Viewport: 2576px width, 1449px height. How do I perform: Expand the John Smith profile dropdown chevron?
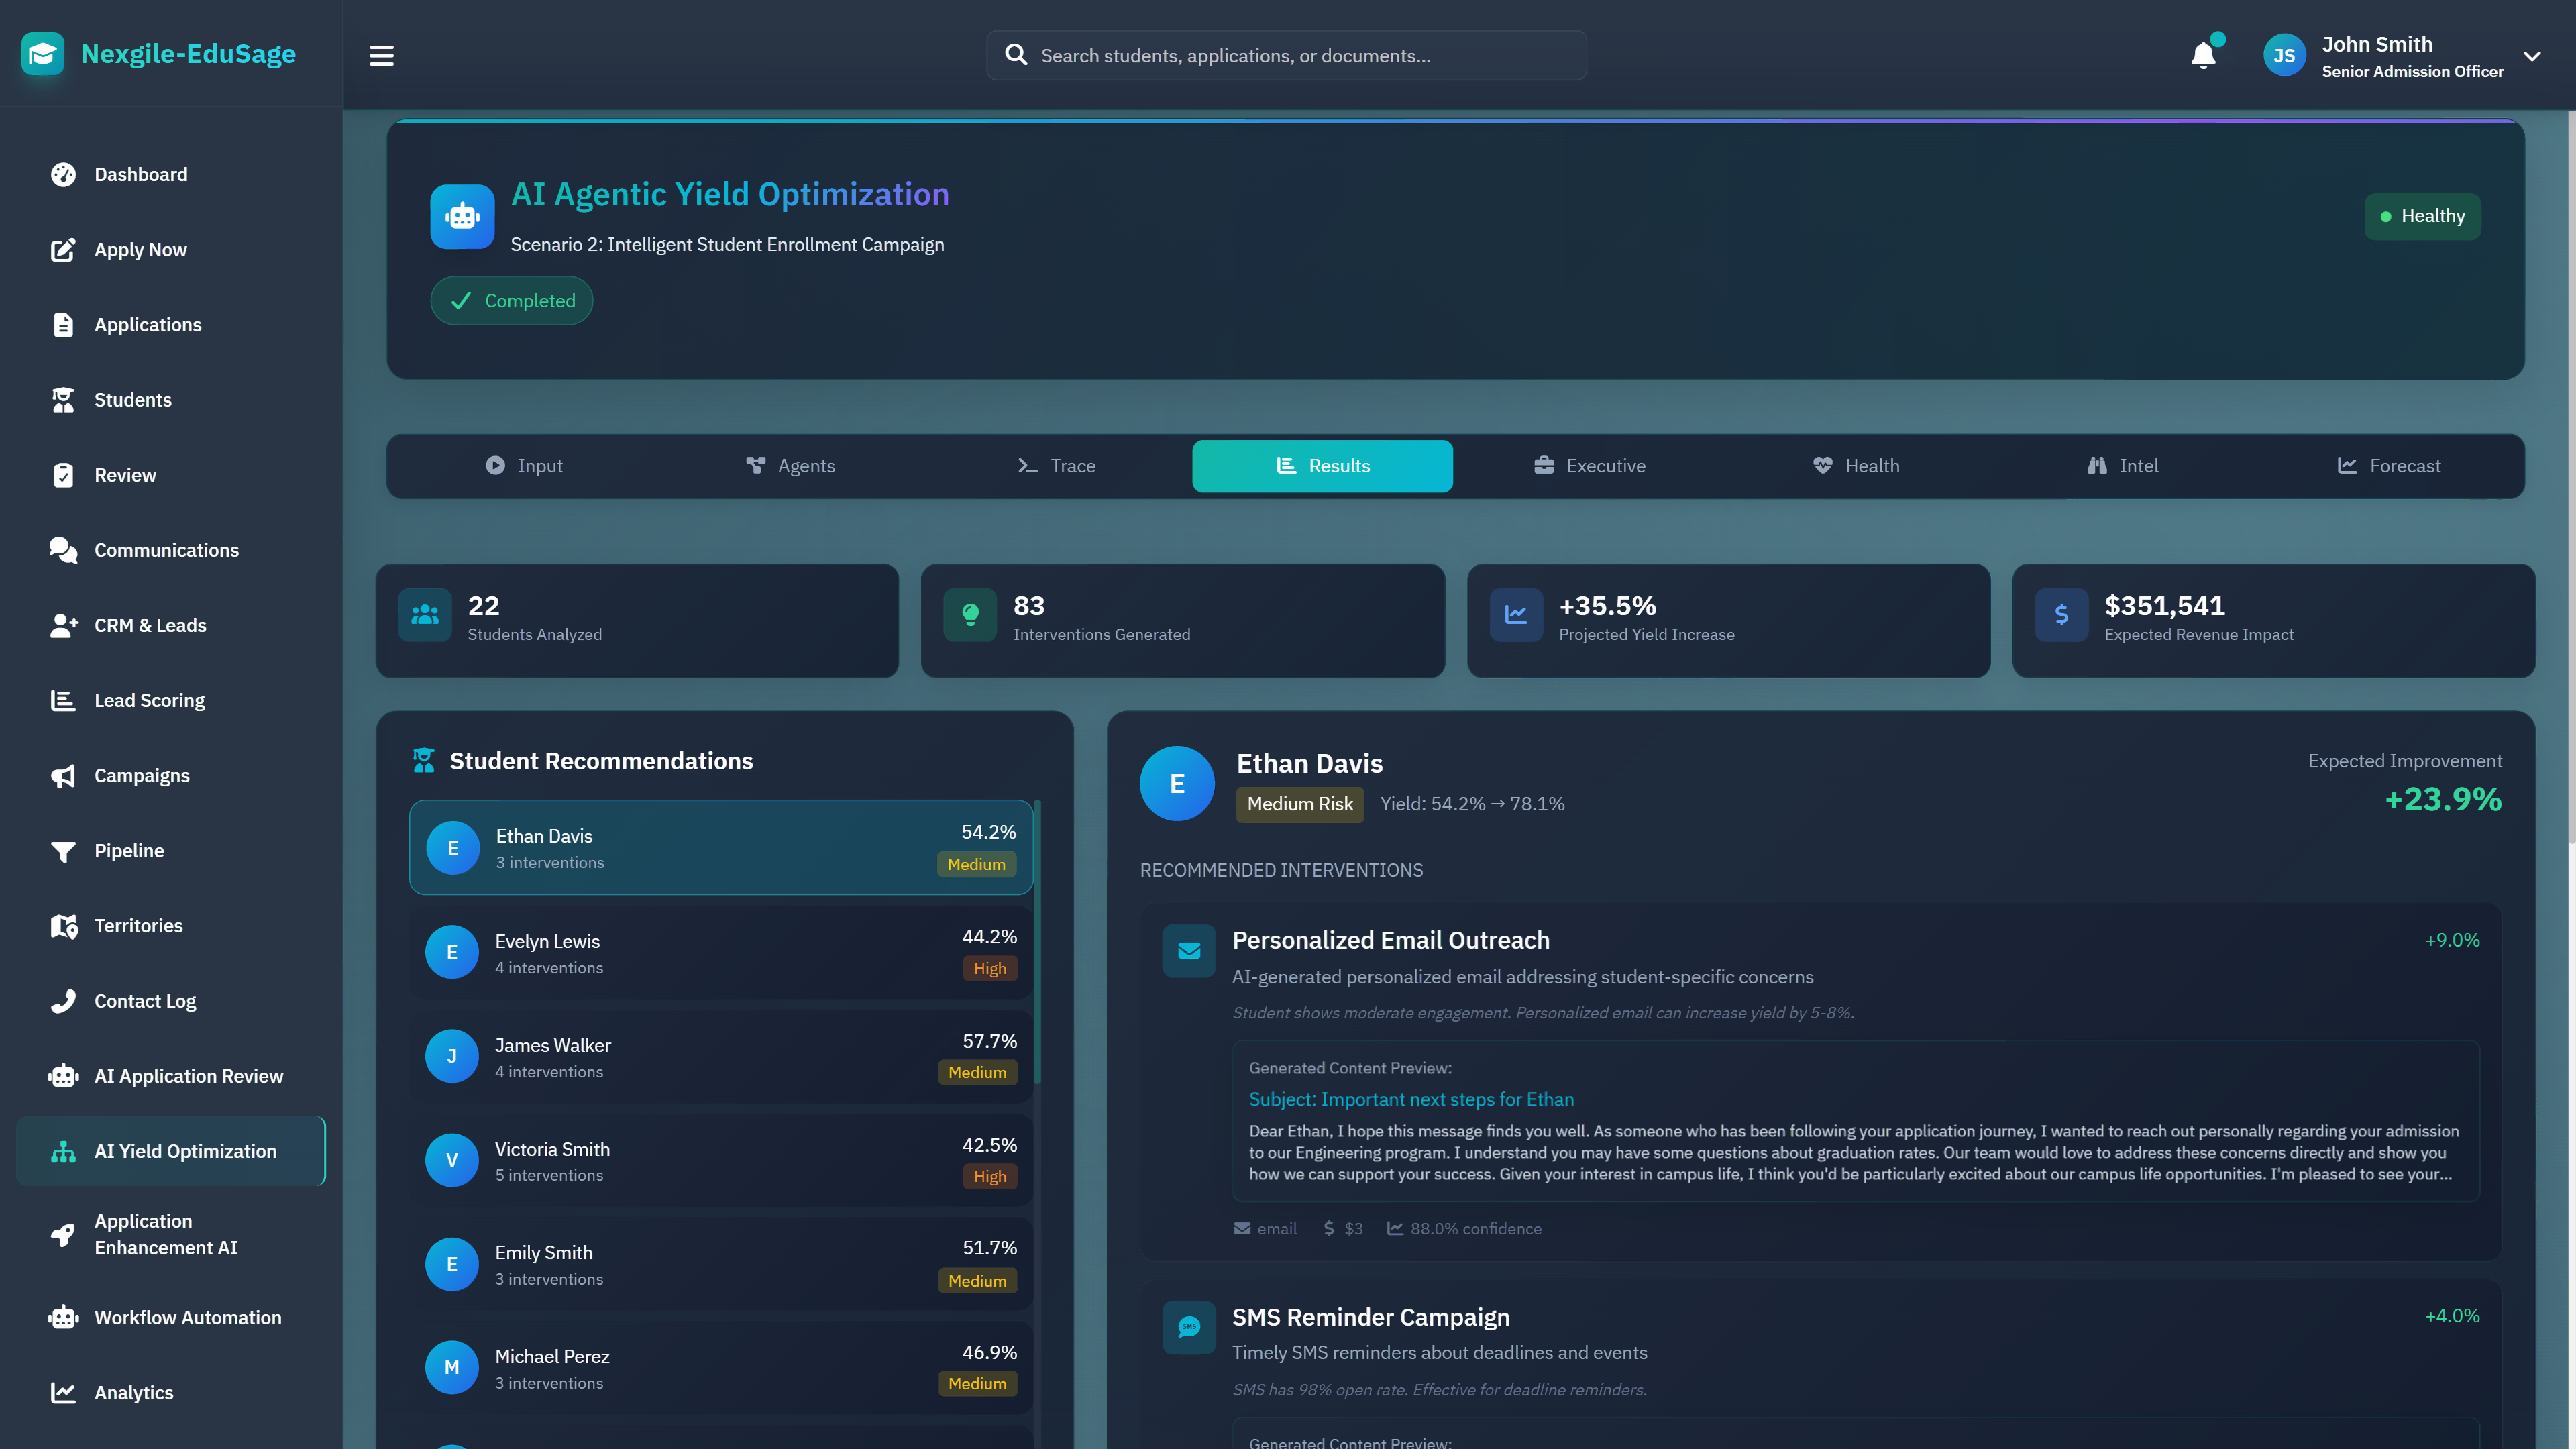(2532, 56)
